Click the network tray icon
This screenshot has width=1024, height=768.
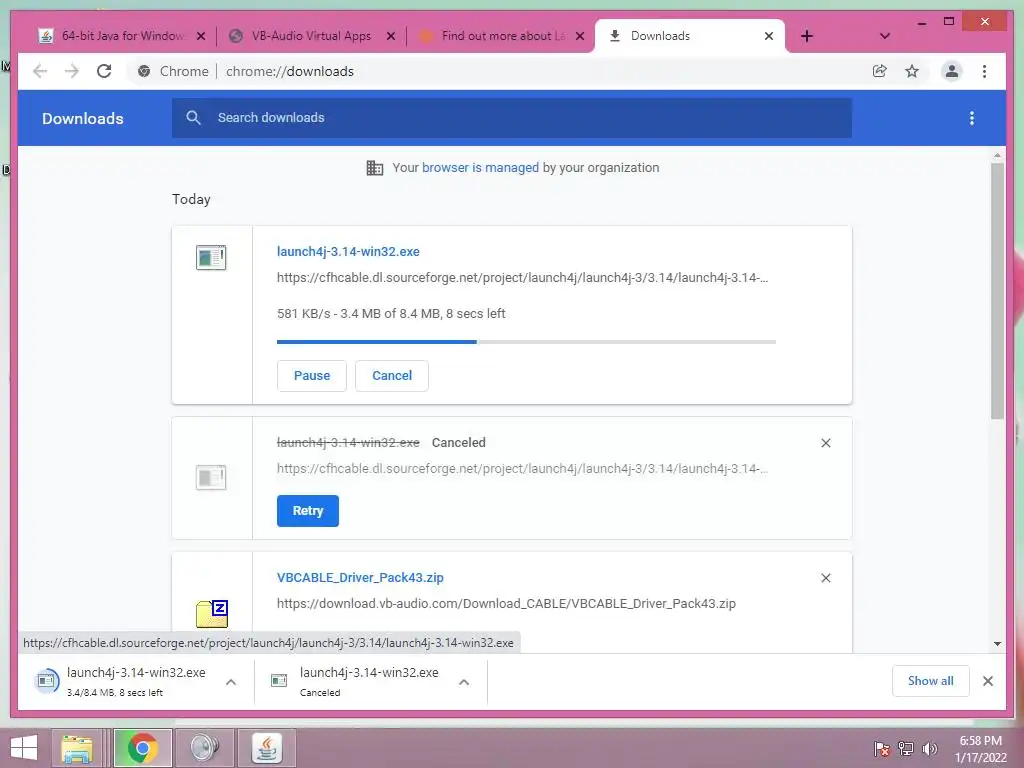(x=906, y=749)
